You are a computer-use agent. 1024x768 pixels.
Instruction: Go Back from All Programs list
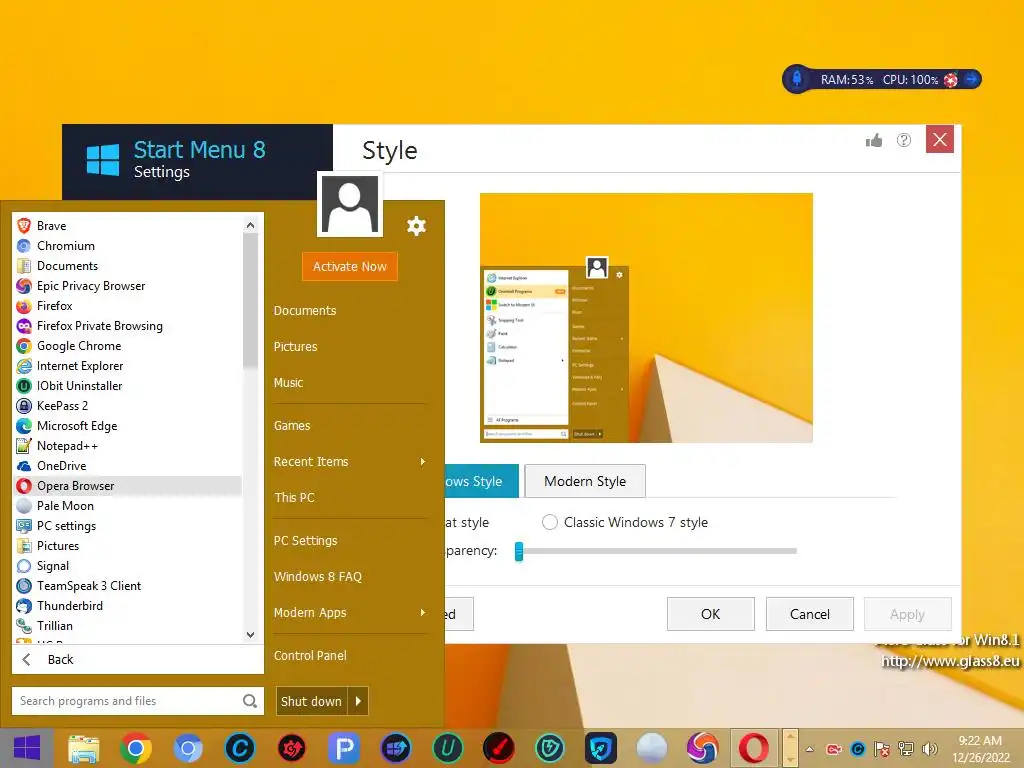pyautogui.click(x=138, y=660)
